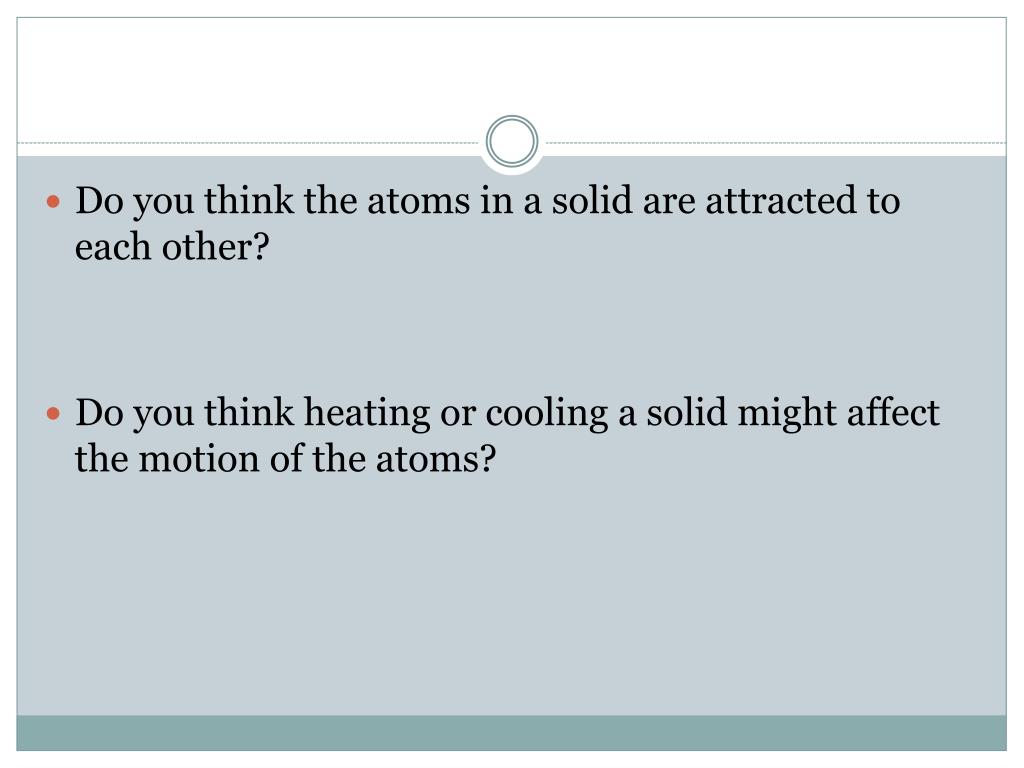The height and width of the screenshot is (768, 1024).
Task: Click the question mark after 'each other'
Action: tap(261, 247)
